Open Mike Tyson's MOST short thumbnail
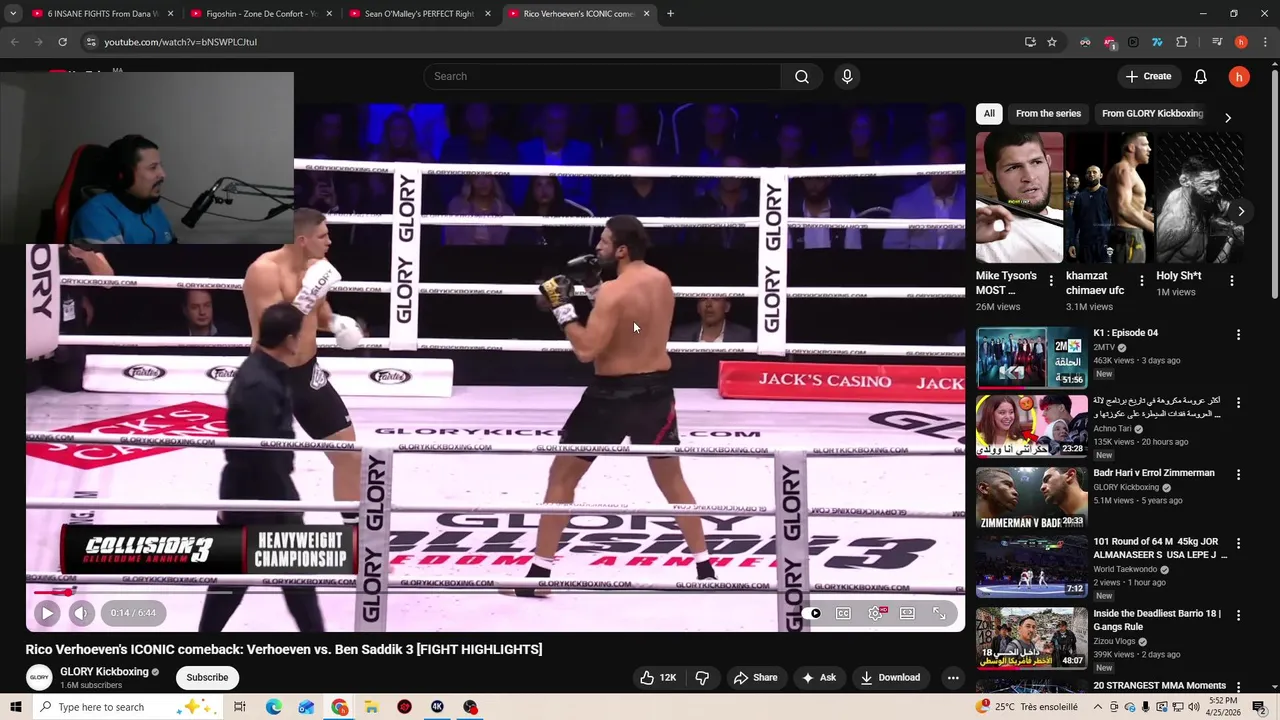The height and width of the screenshot is (720, 1280). tap(1019, 197)
